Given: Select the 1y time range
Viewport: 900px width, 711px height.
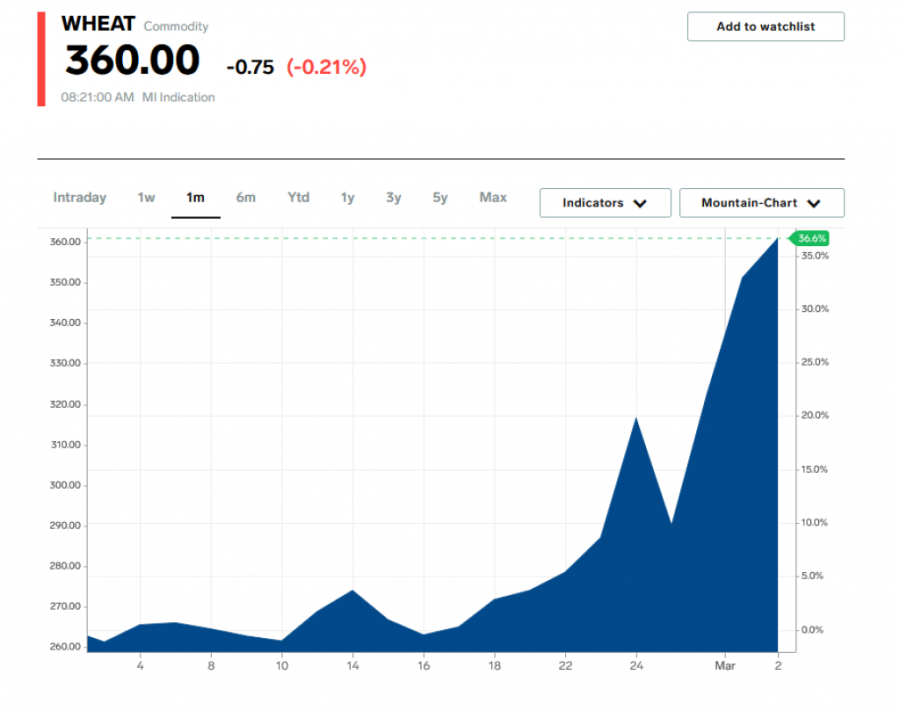Looking at the screenshot, I should click(x=347, y=198).
